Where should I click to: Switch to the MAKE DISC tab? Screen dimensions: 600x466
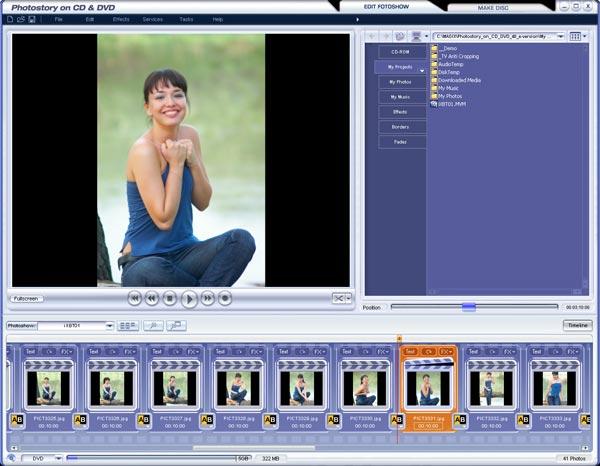click(x=493, y=7)
